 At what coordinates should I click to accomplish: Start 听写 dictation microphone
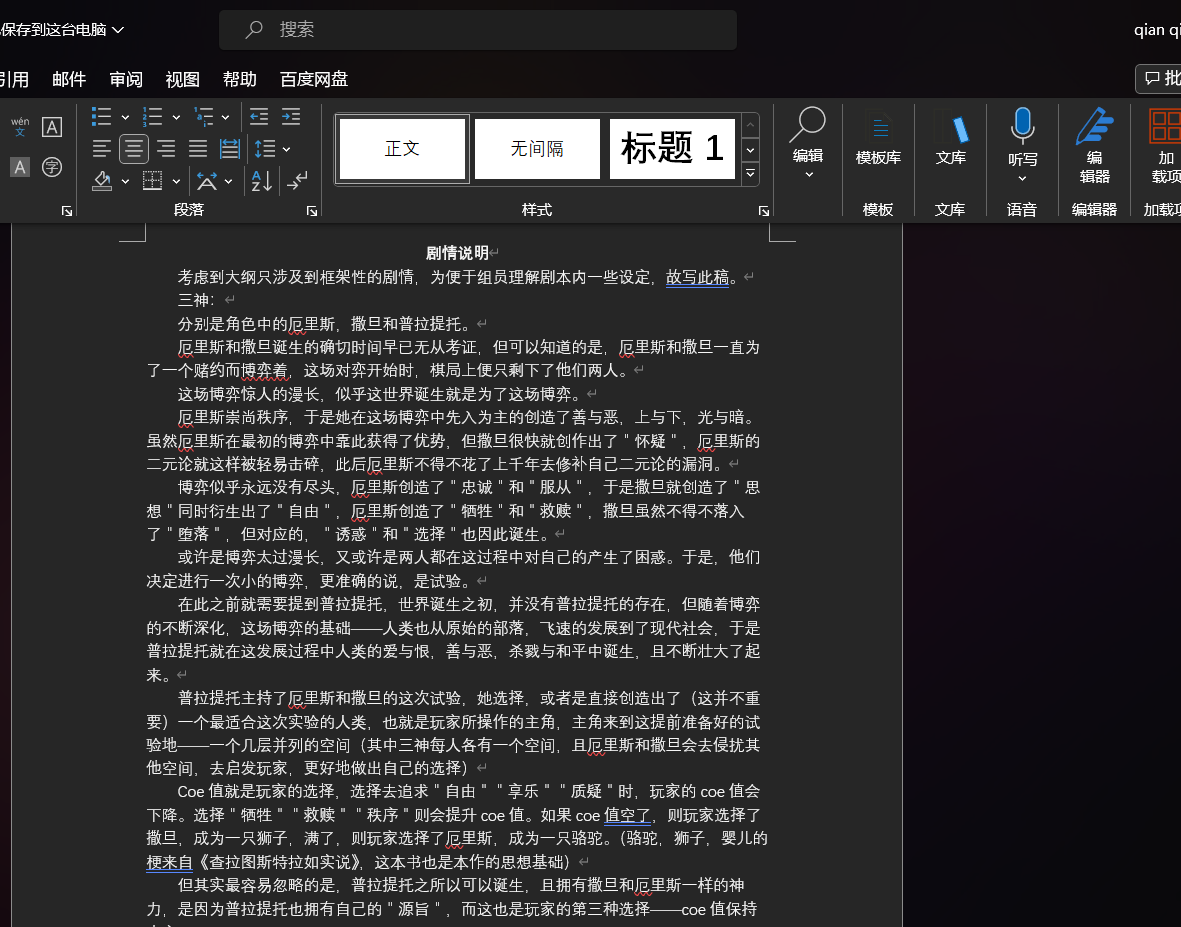tap(1022, 136)
